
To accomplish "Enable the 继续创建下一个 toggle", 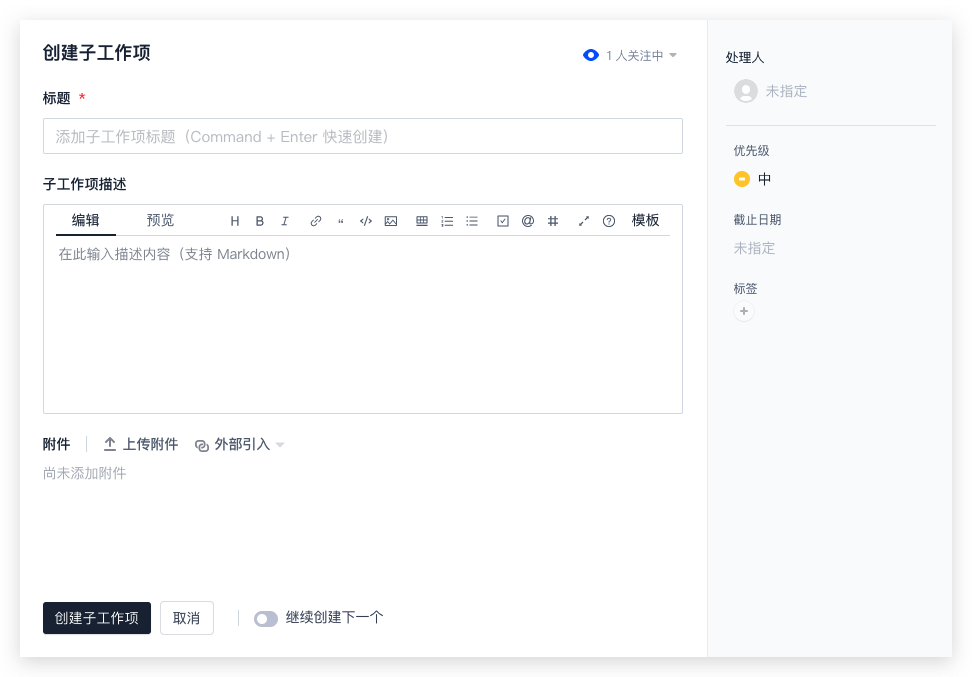I will pos(266,619).
